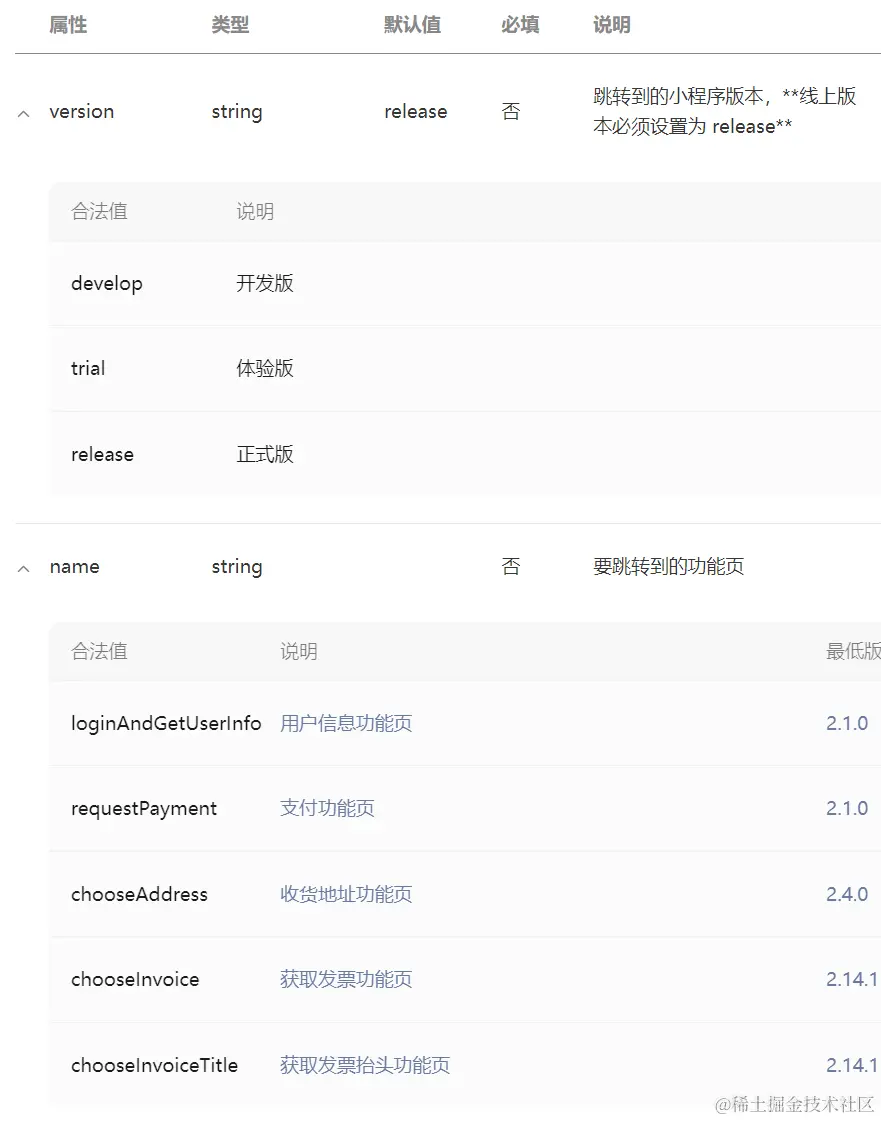The image size is (881, 1121).
Task: Select loginAndGetUserInfo value
Action: point(166,724)
